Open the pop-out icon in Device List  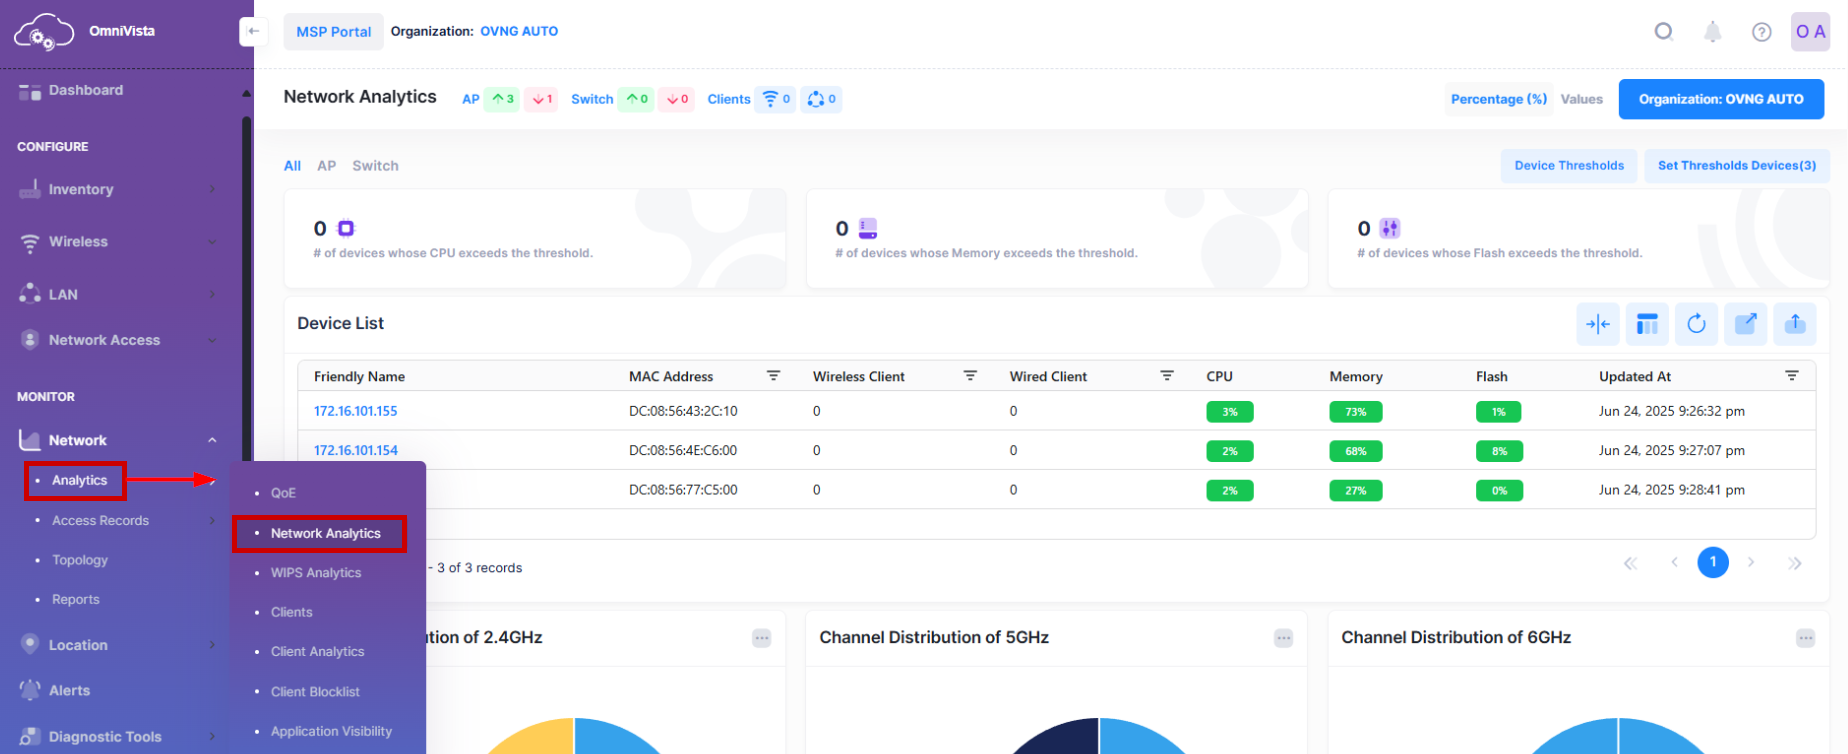pyautogui.click(x=1745, y=324)
